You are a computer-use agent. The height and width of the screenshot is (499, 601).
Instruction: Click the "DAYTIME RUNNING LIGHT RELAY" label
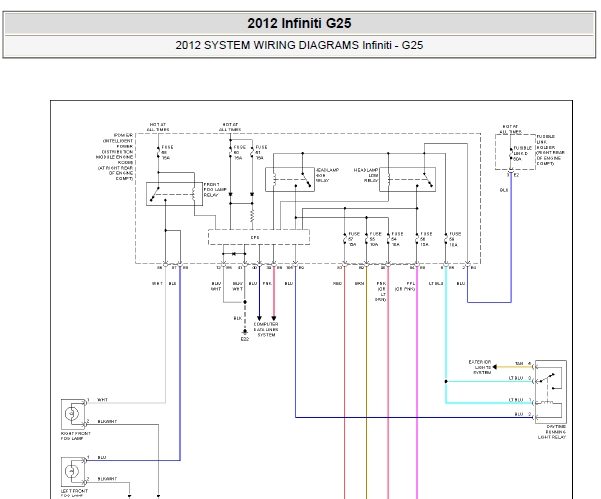point(552,432)
